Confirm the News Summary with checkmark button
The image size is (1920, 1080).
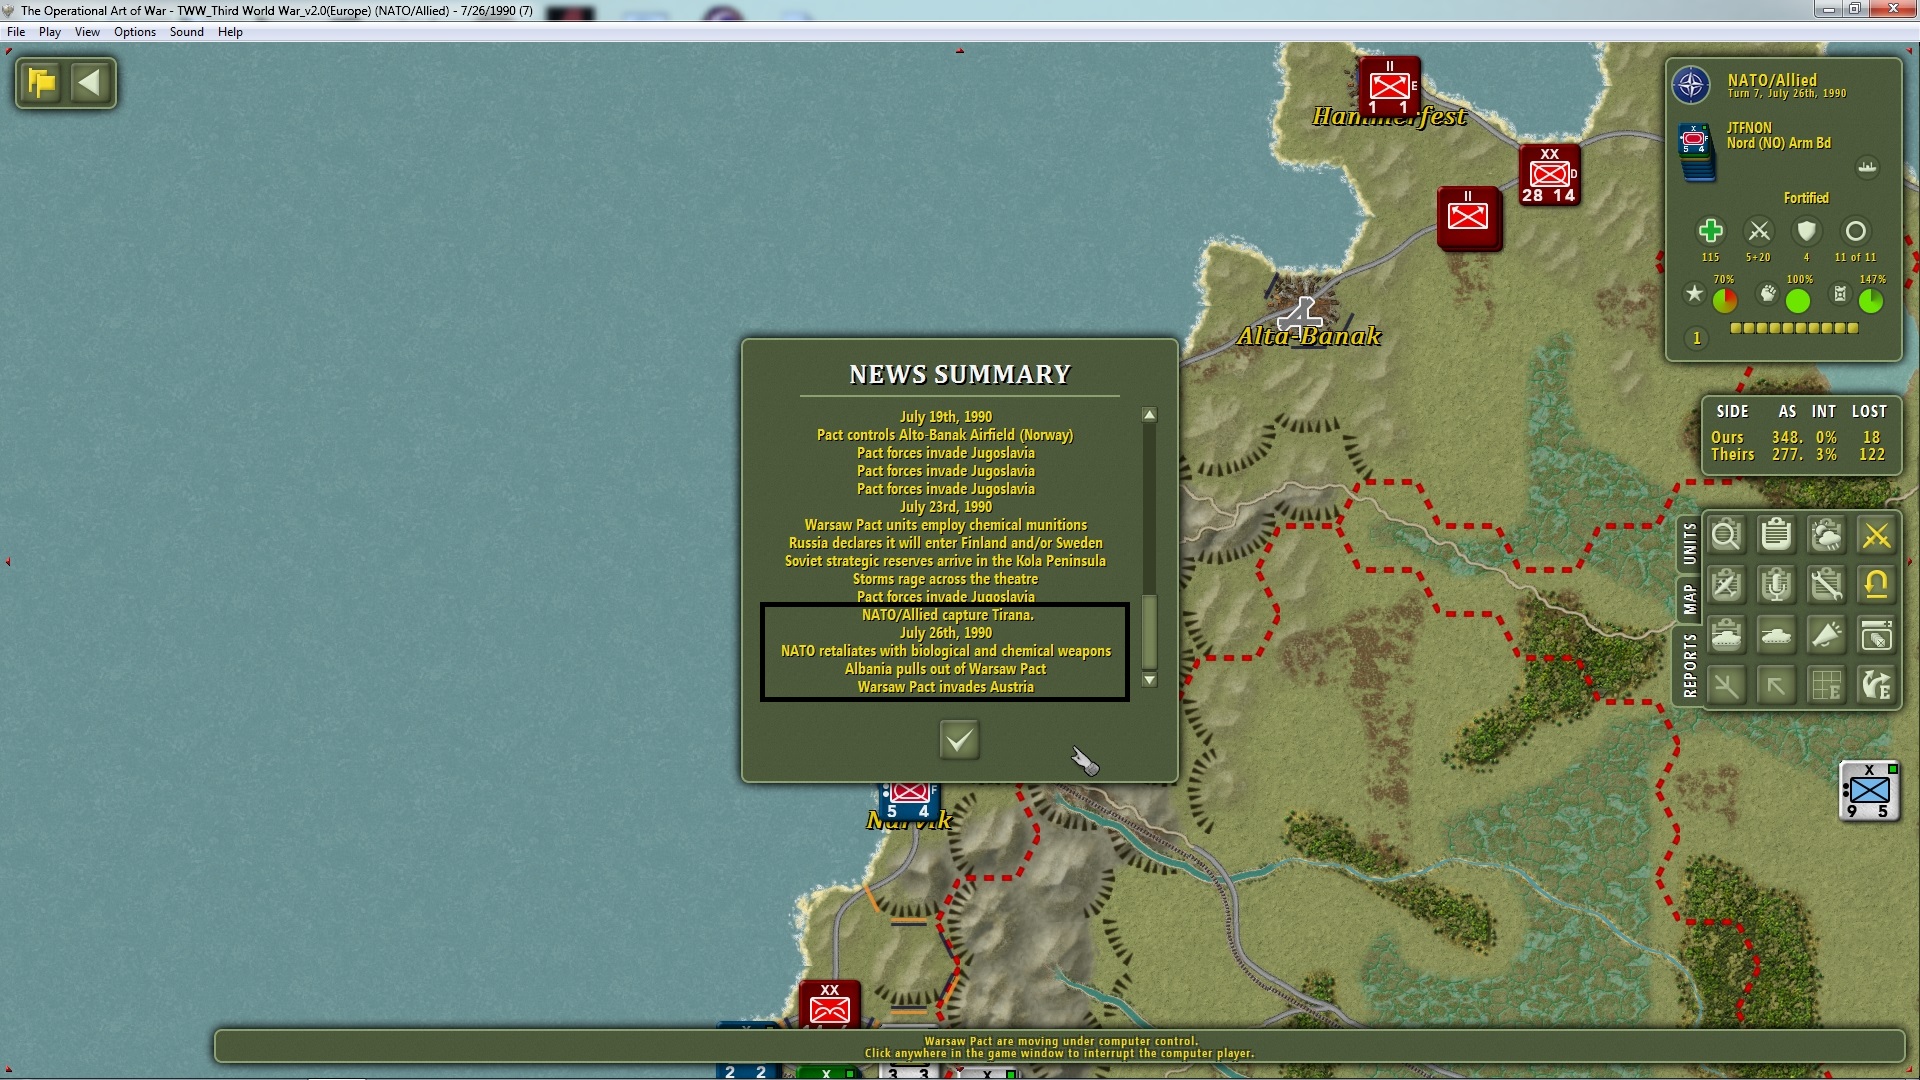(x=959, y=740)
